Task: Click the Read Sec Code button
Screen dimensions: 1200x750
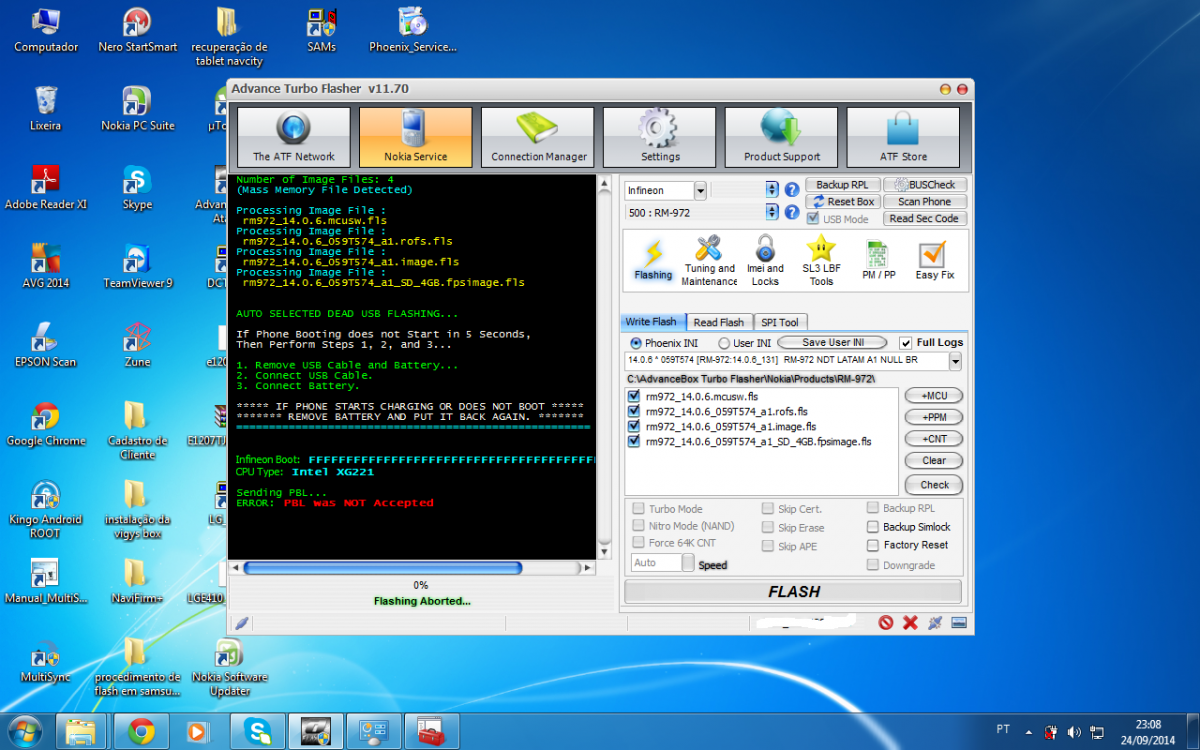Action: pyautogui.click(x=923, y=218)
